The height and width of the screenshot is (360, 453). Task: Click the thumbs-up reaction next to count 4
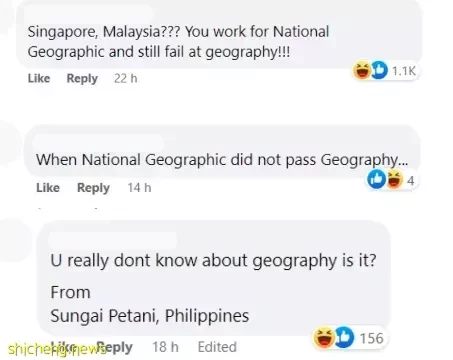pyautogui.click(x=376, y=179)
